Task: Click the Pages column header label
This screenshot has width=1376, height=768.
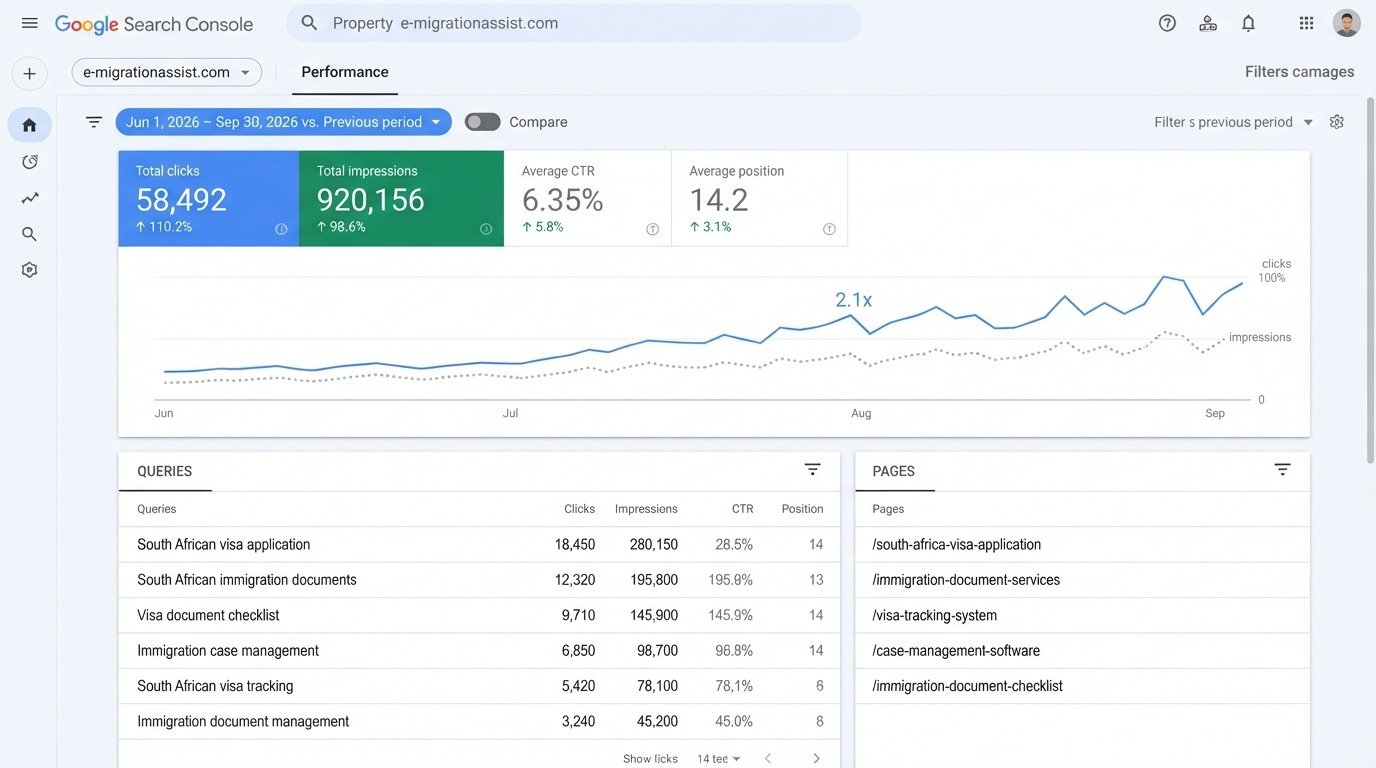Action: [x=888, y=509]
